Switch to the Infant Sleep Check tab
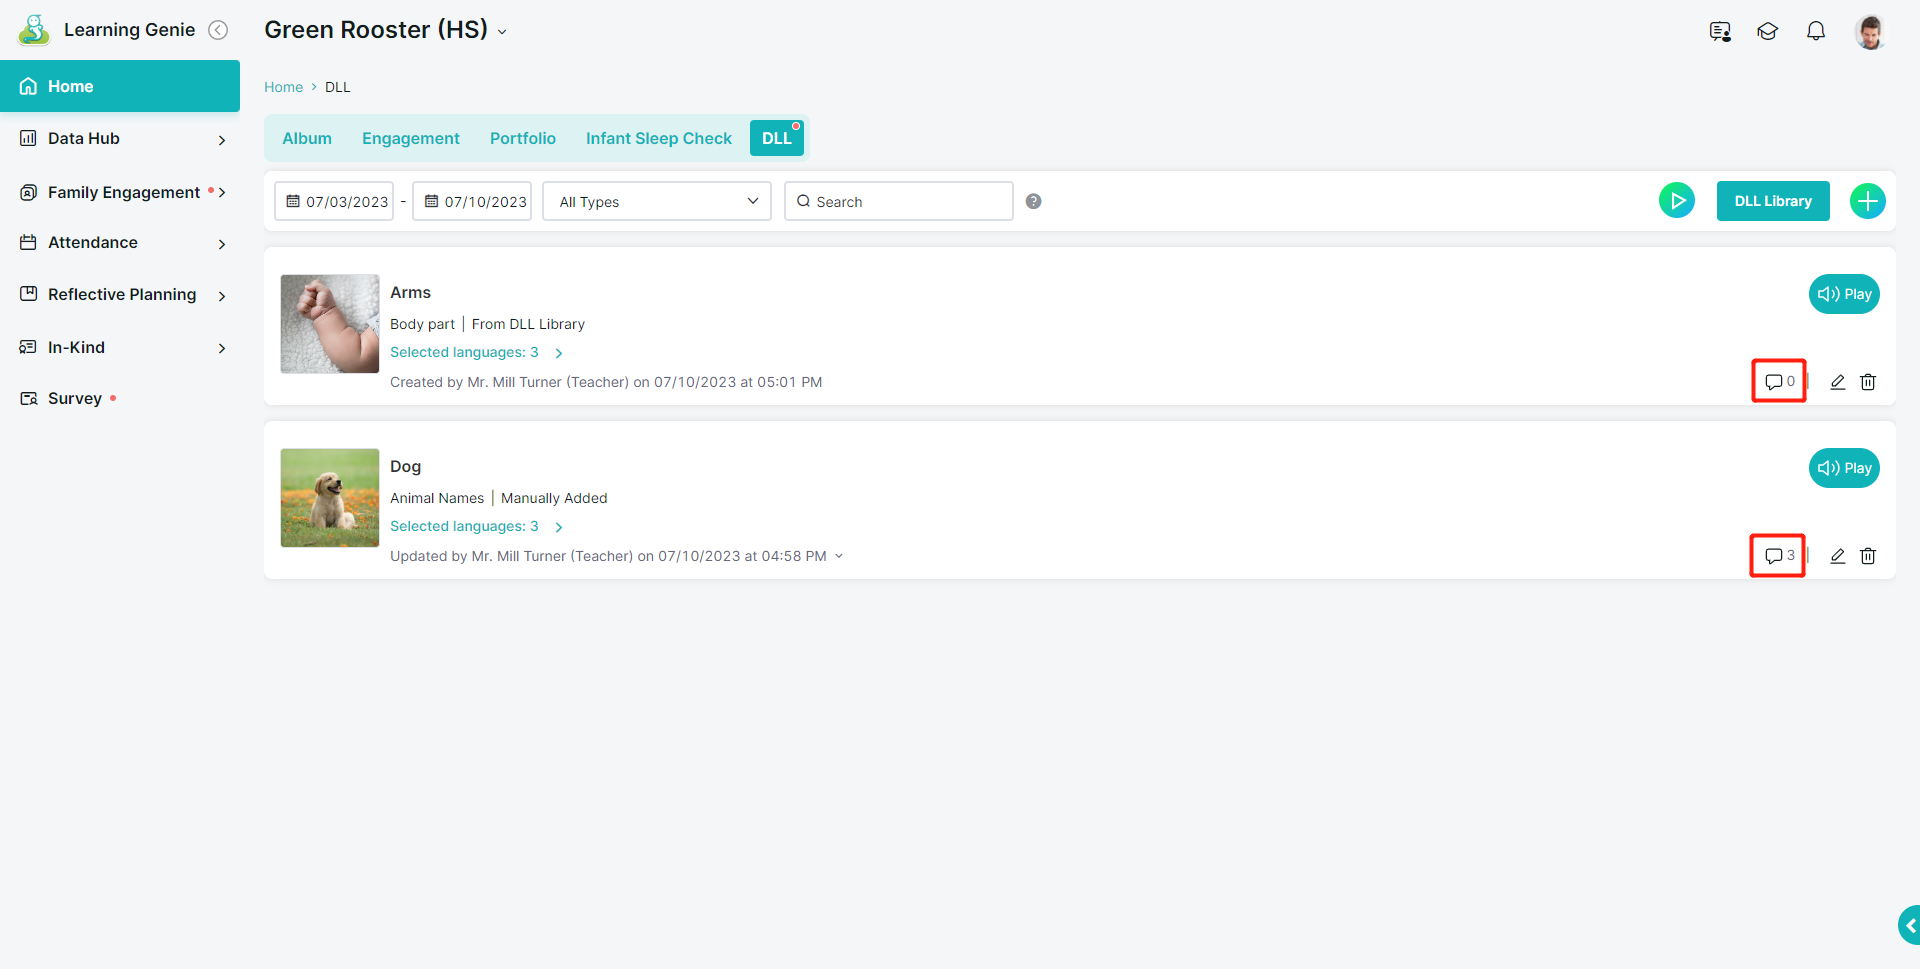 (658, 138)
